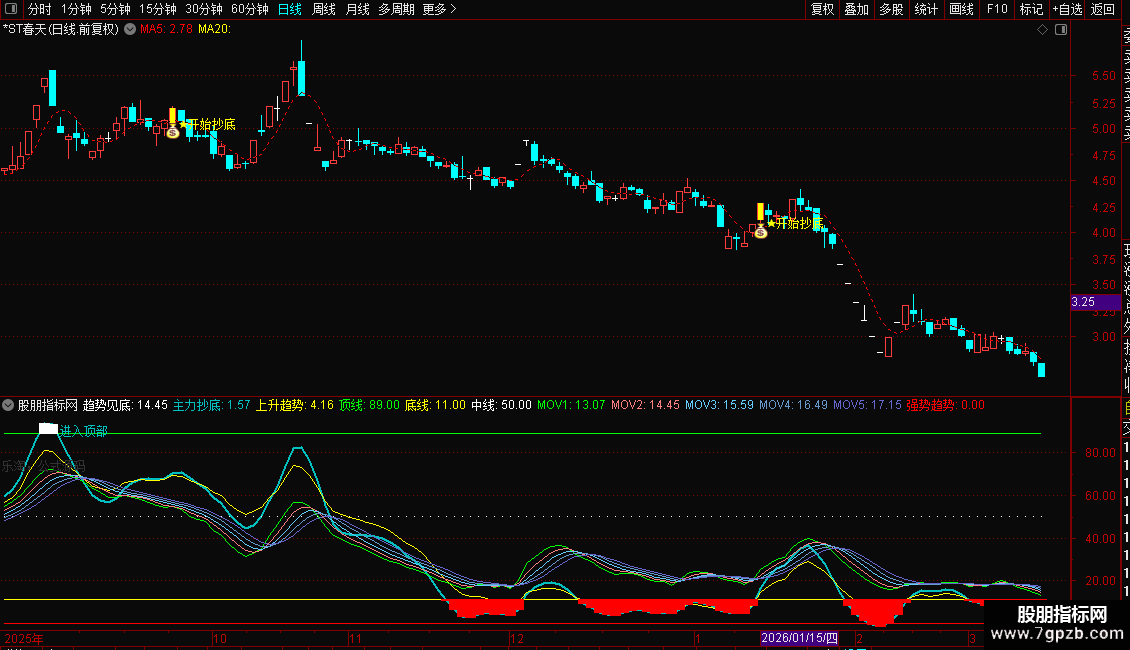Click the MOV5: 17.15 readout

(867, 405)
